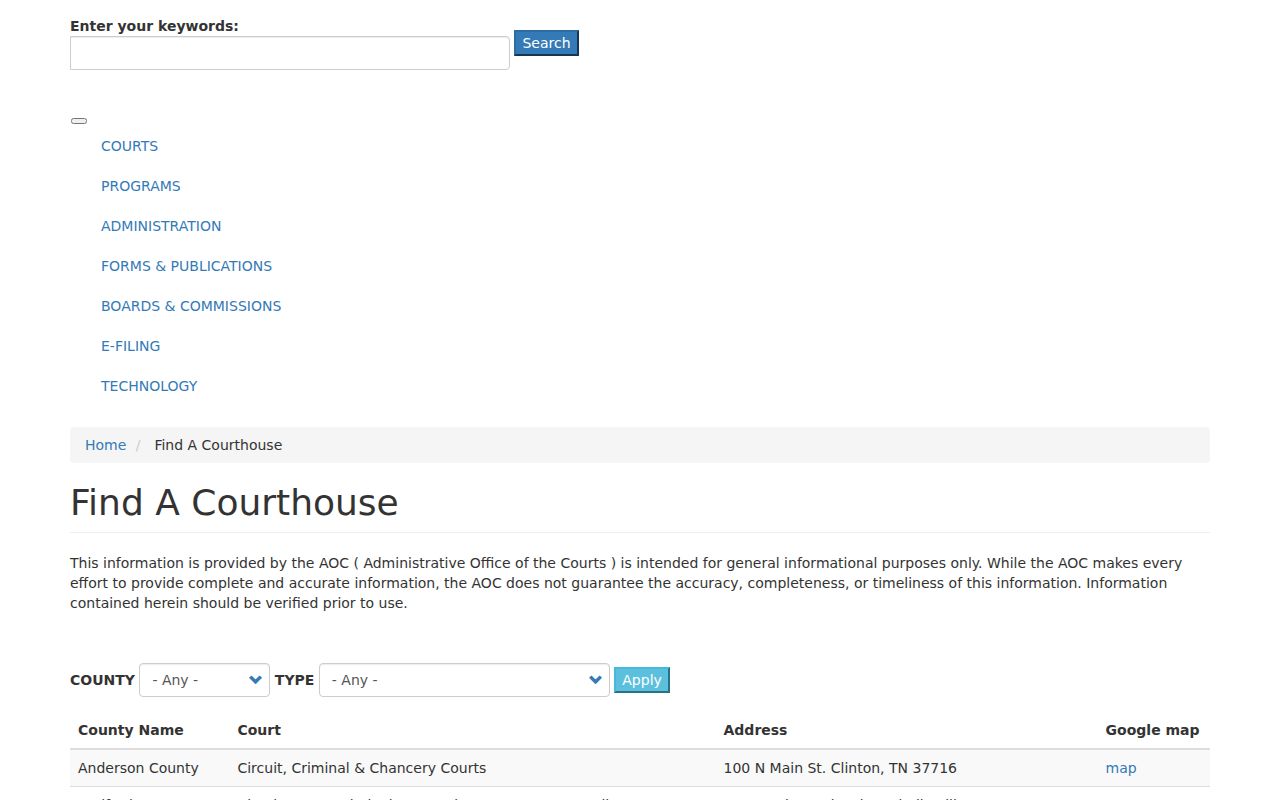
Task: Click the Google map column header
Action: tap(1152, 730)
